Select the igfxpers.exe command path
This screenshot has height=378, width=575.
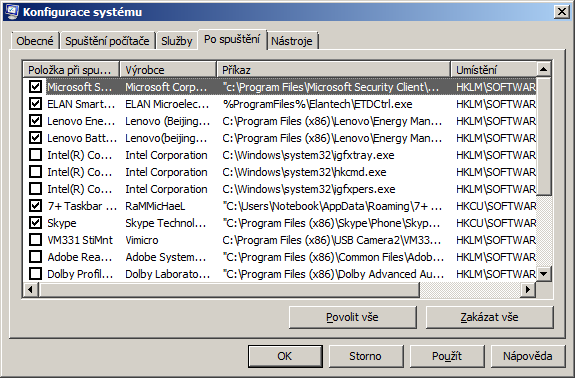point(309,189)
